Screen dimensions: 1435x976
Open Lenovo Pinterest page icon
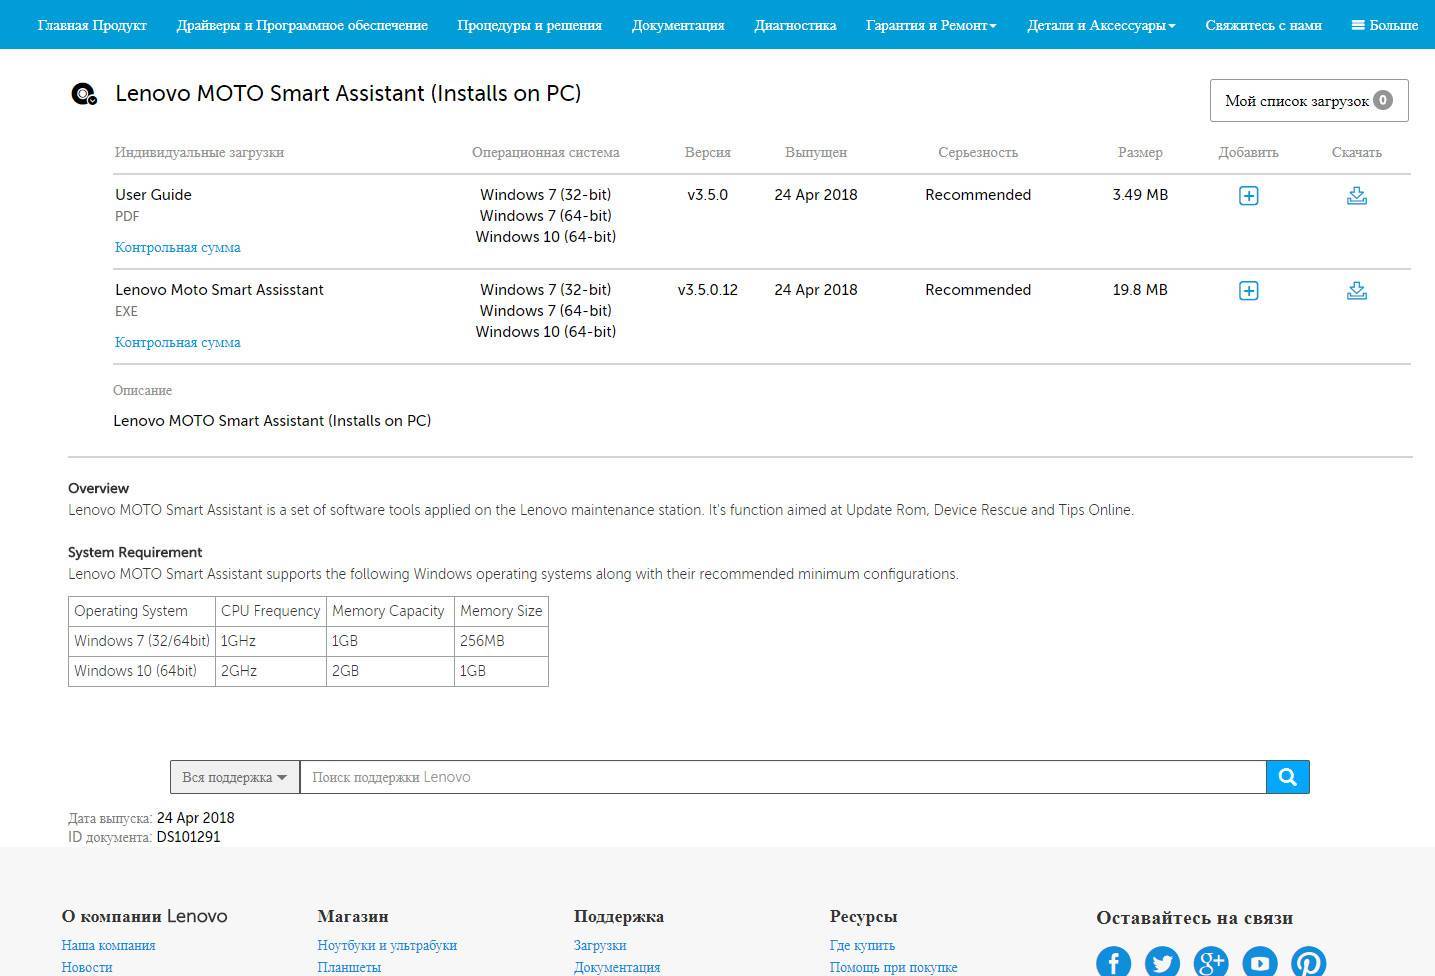click(x=1308, y=962)
